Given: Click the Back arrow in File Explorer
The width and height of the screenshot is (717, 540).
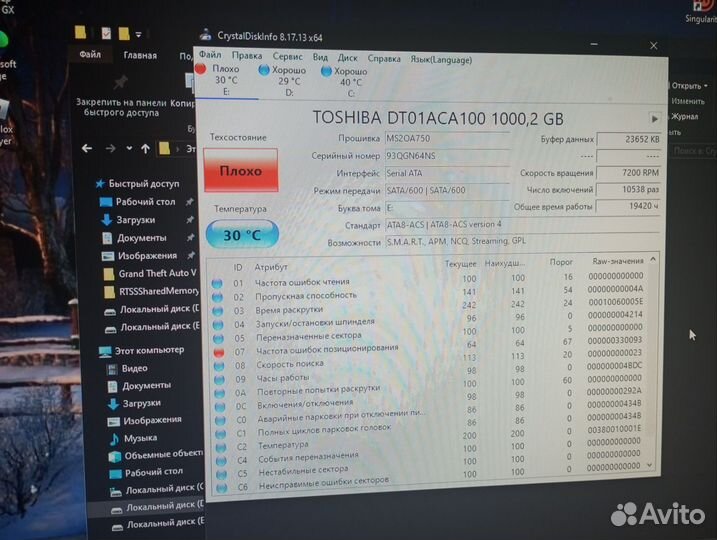Looking at the screenshot, I should (87, 148).
